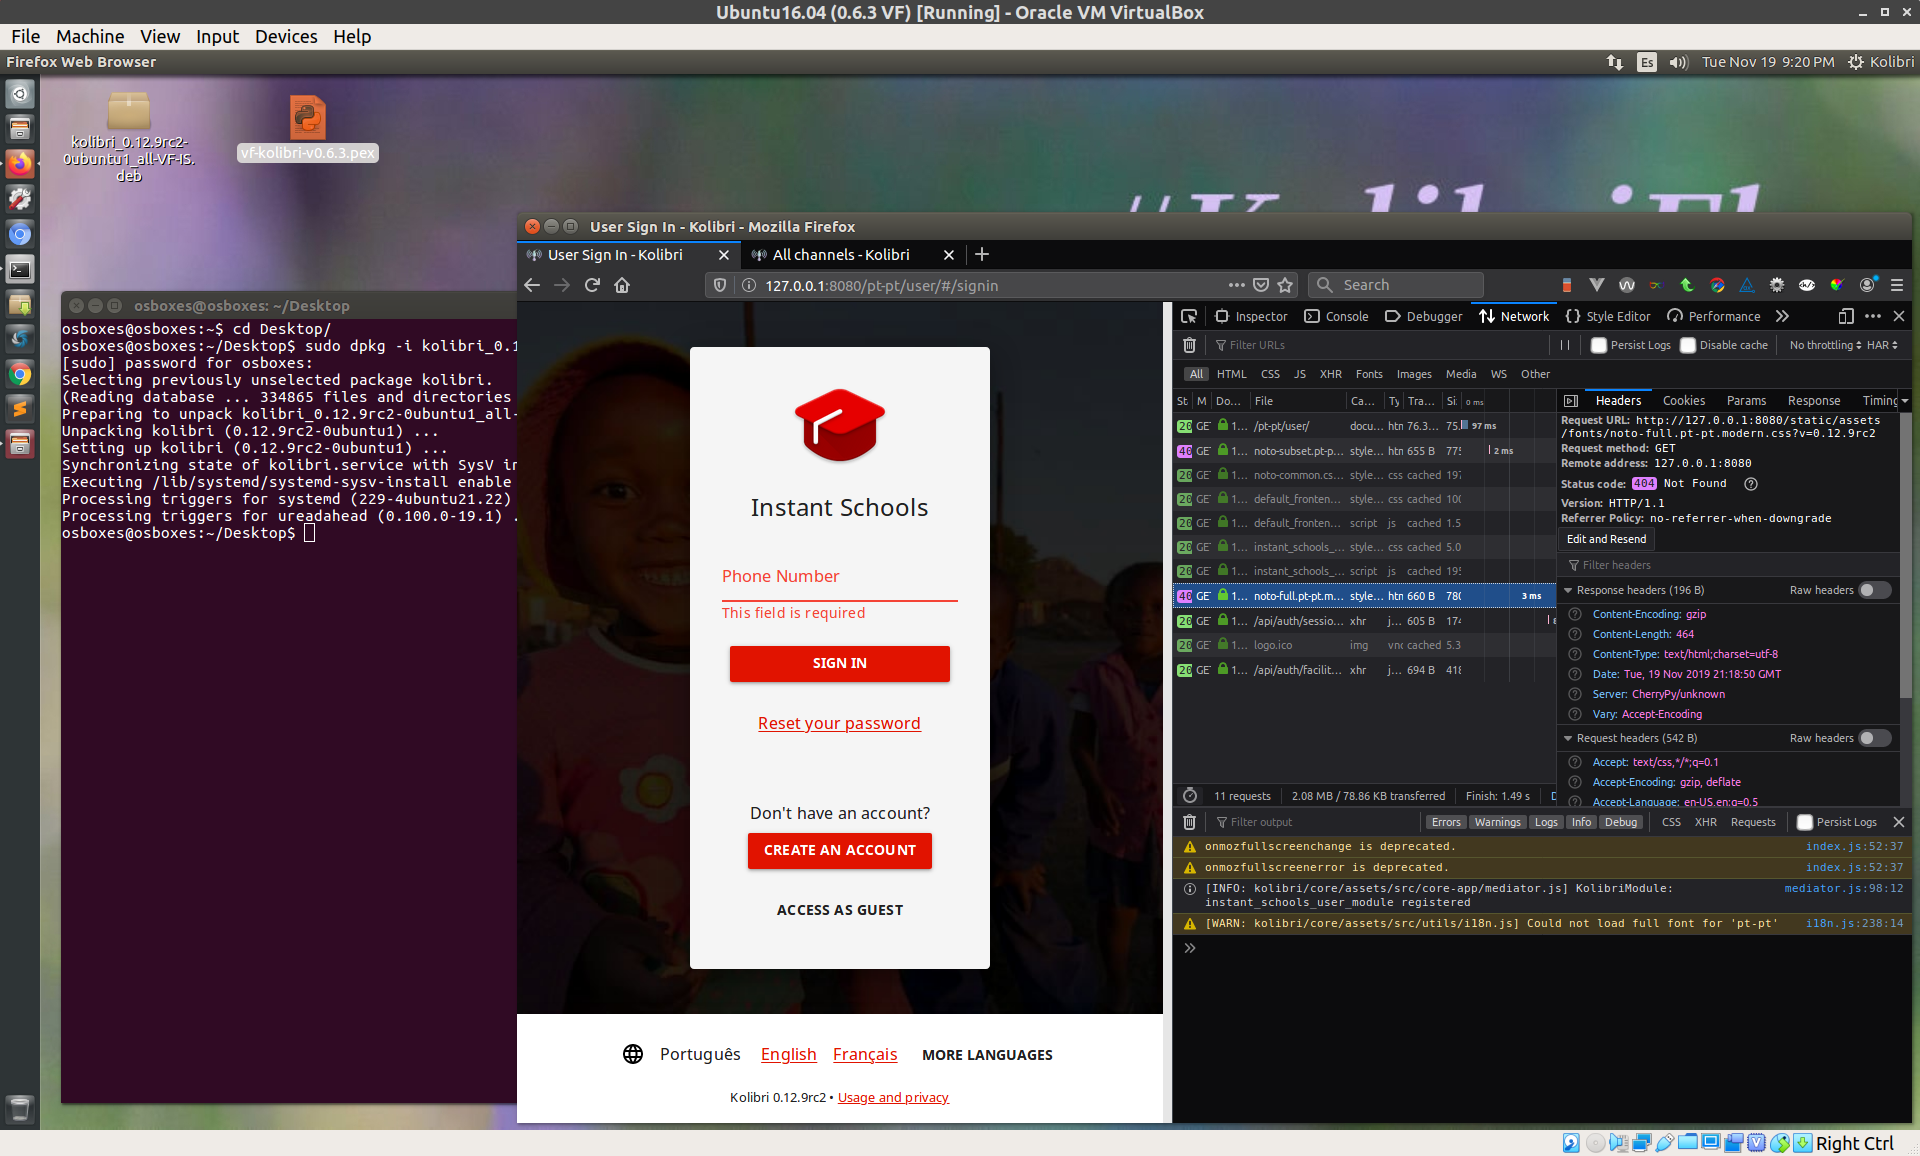Switch to the Console devtools tab

(1336, 316)
